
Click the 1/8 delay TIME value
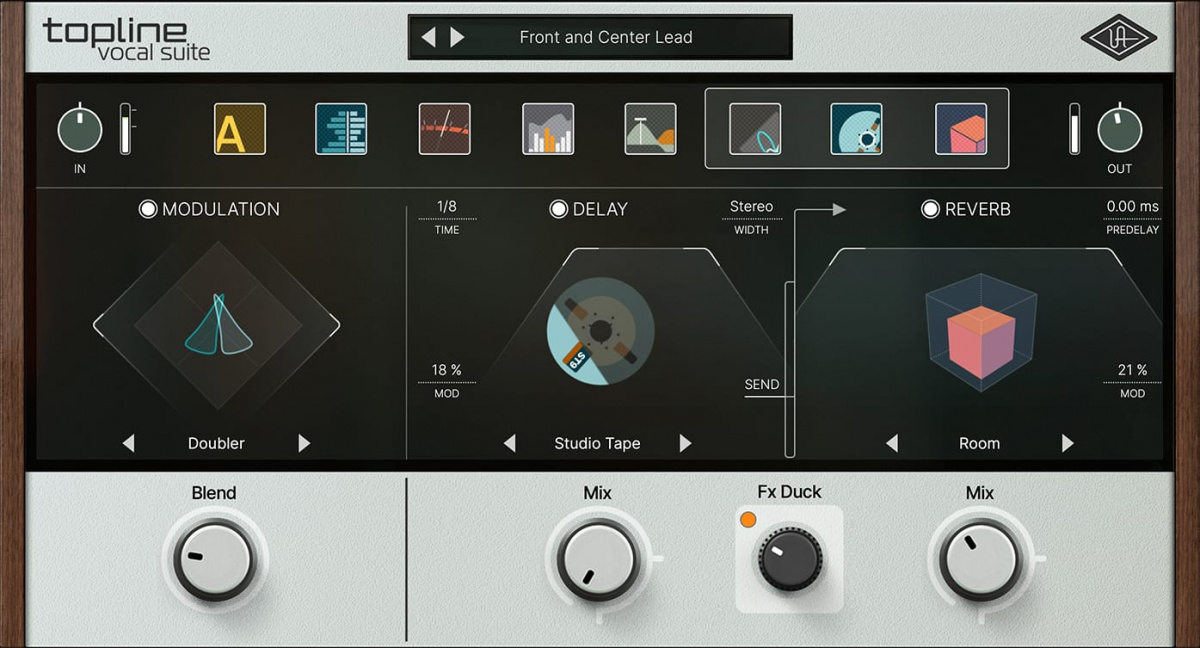(447, 207)
